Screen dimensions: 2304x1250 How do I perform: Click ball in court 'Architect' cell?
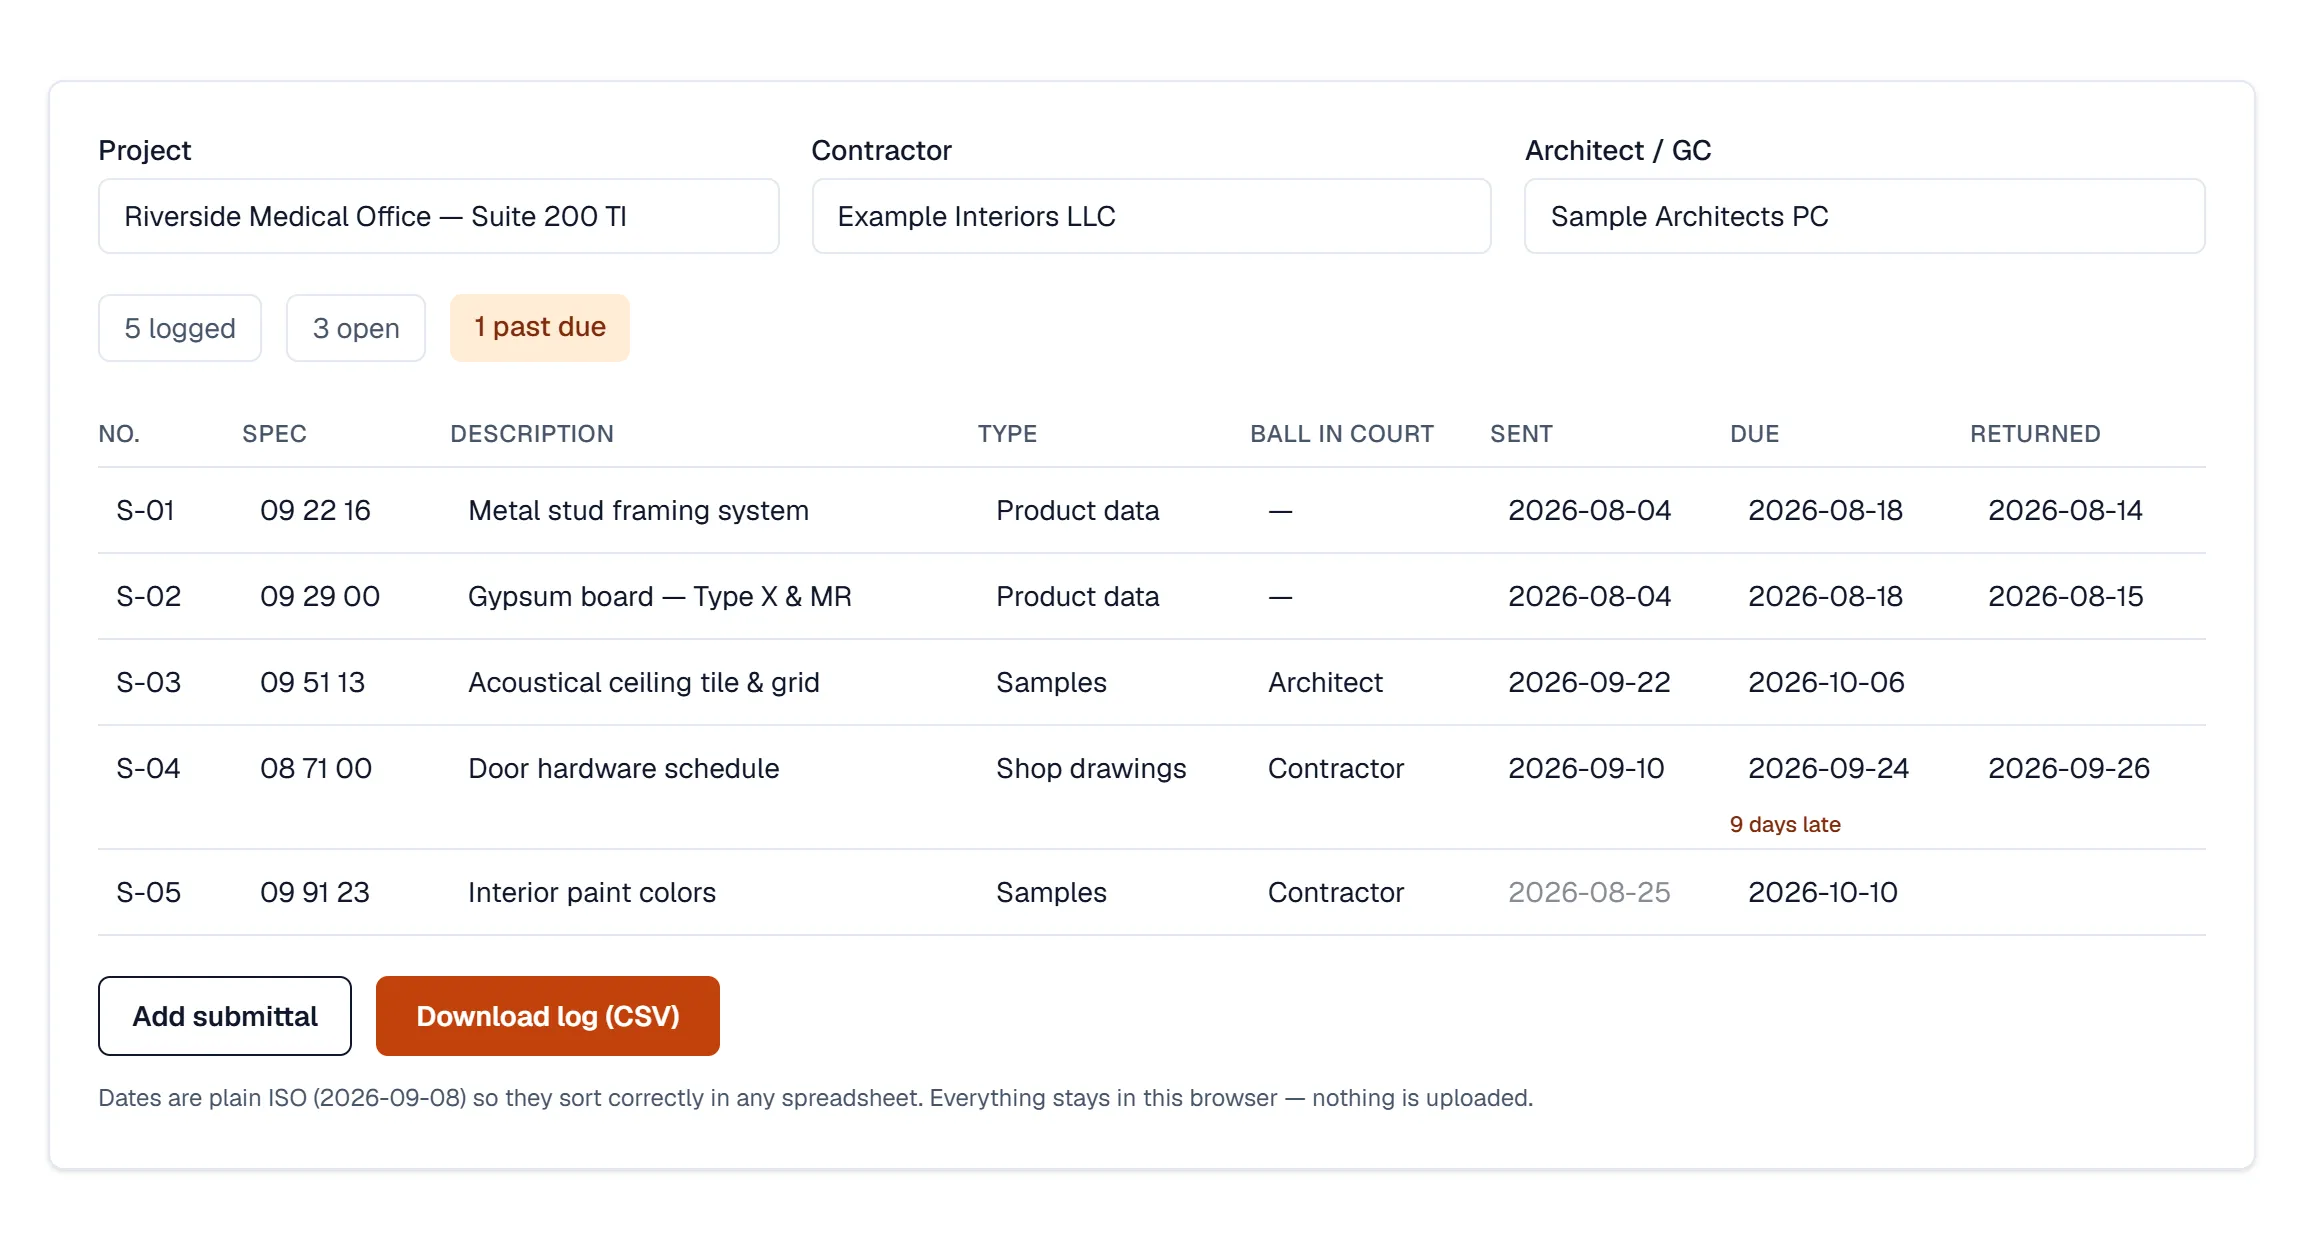pyautogui.click(x=1325, y=682)
